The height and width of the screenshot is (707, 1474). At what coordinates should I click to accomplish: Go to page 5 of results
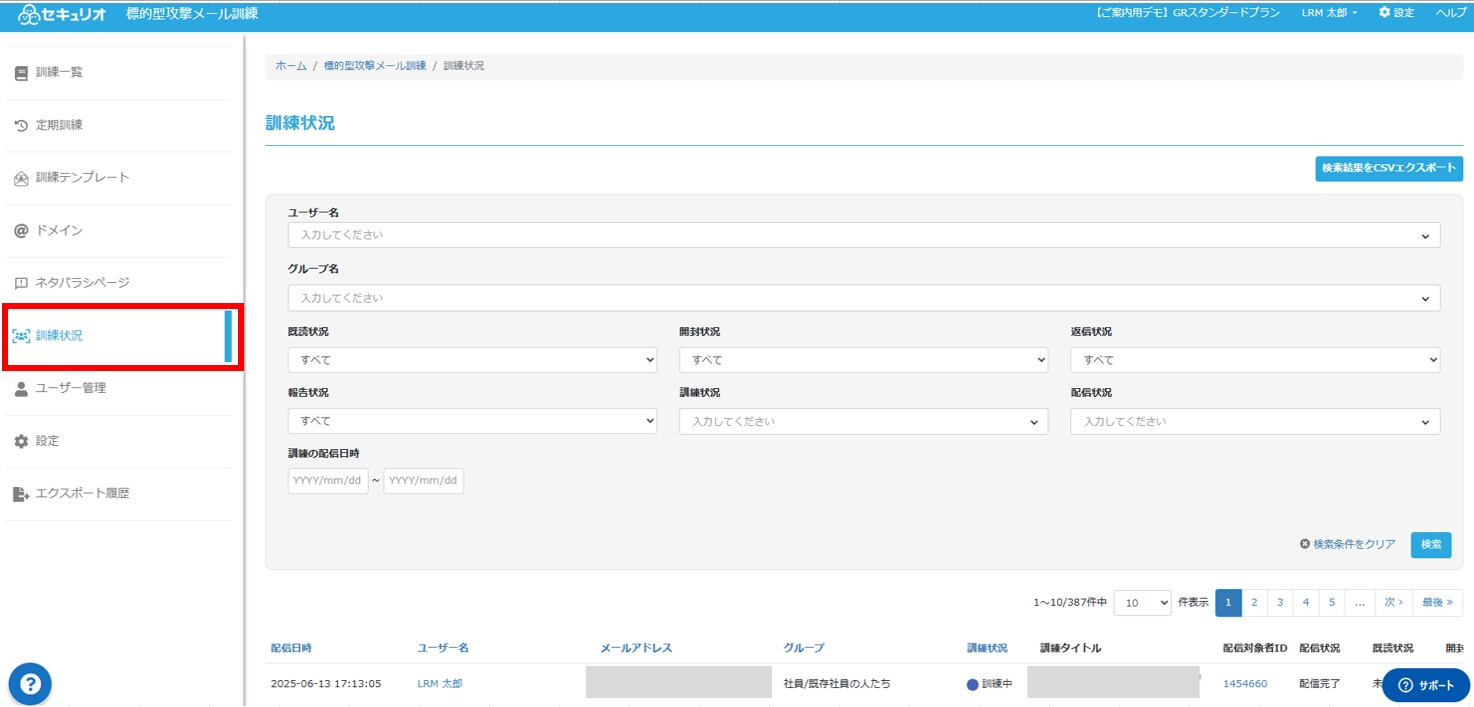(1332, 602)
